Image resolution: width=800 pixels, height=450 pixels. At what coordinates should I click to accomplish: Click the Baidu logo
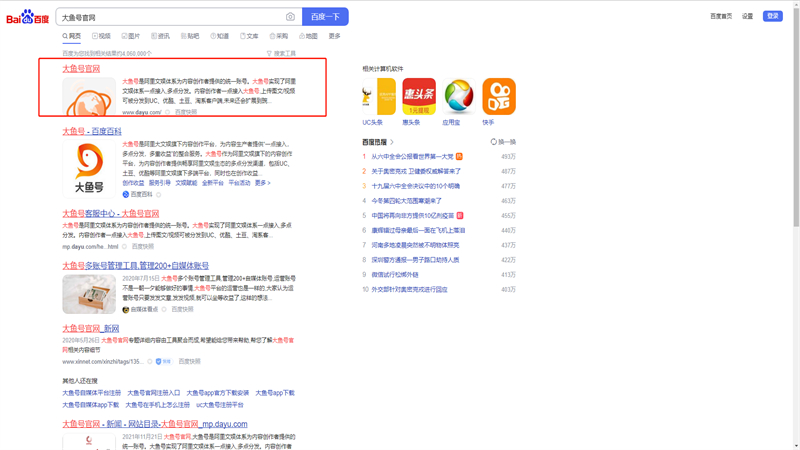(x=27, y=17)
